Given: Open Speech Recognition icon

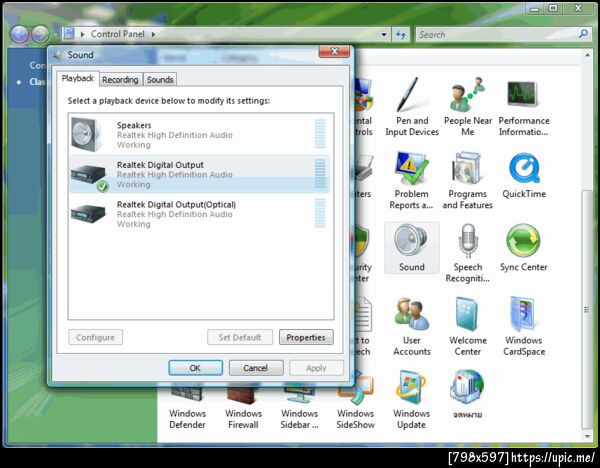Looking at the screenshot, I should (x=467, y=253).
